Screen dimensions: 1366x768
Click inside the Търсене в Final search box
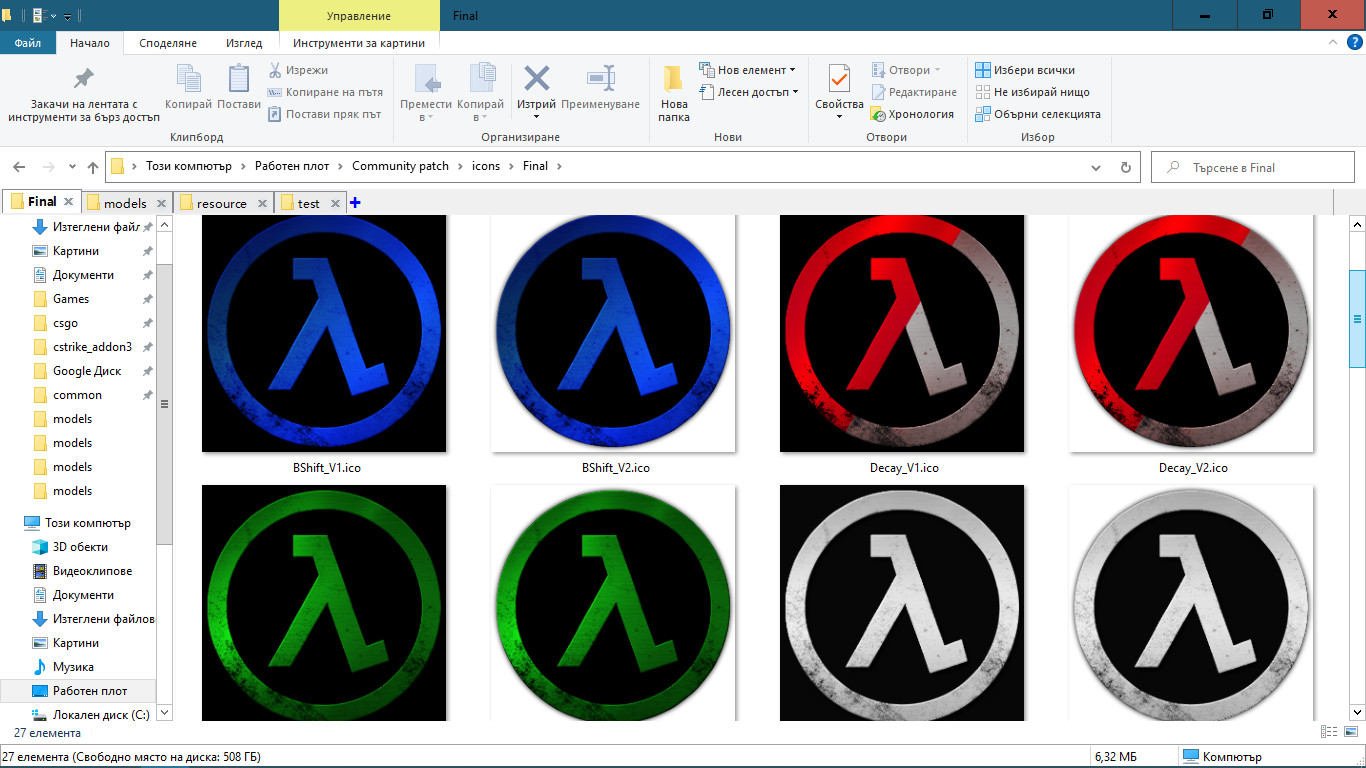(x=1253, y=166)
